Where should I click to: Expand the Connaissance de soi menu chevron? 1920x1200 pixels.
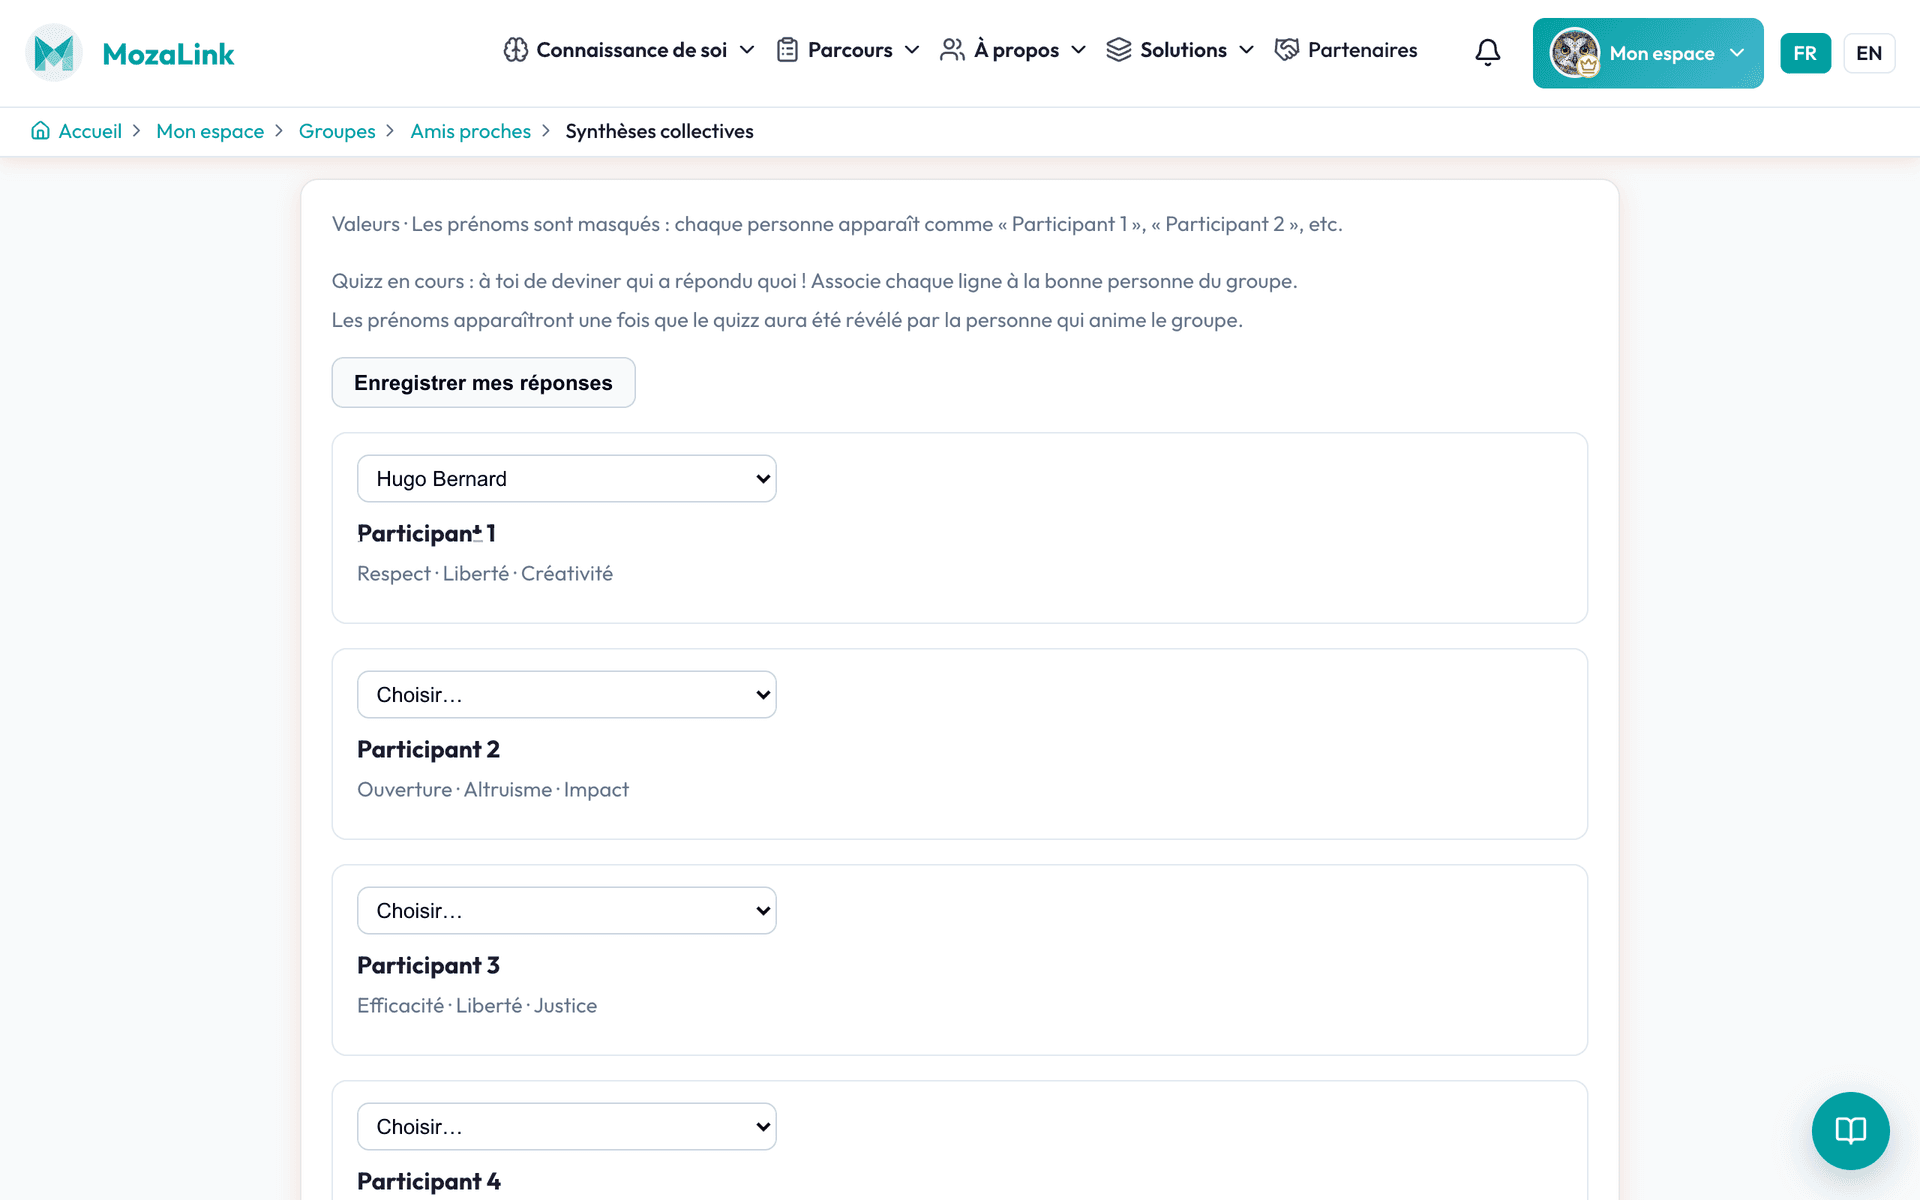point(747,50)
